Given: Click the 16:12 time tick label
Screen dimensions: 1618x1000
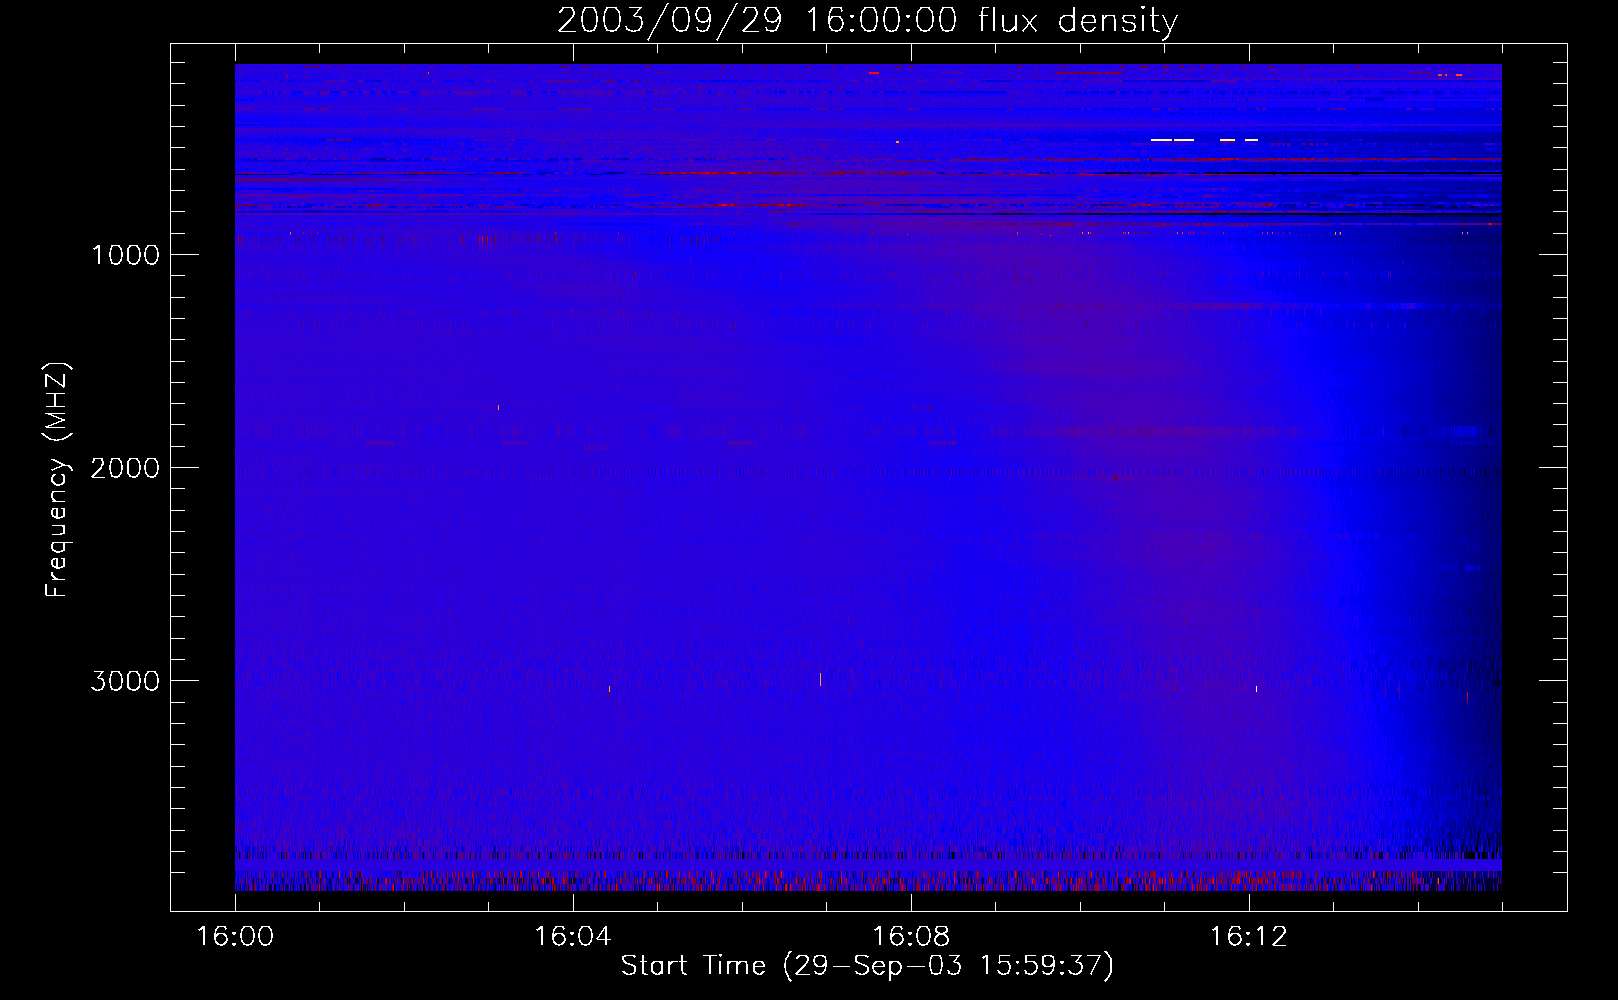Looking at the screenshot, I should [1249, 937].
